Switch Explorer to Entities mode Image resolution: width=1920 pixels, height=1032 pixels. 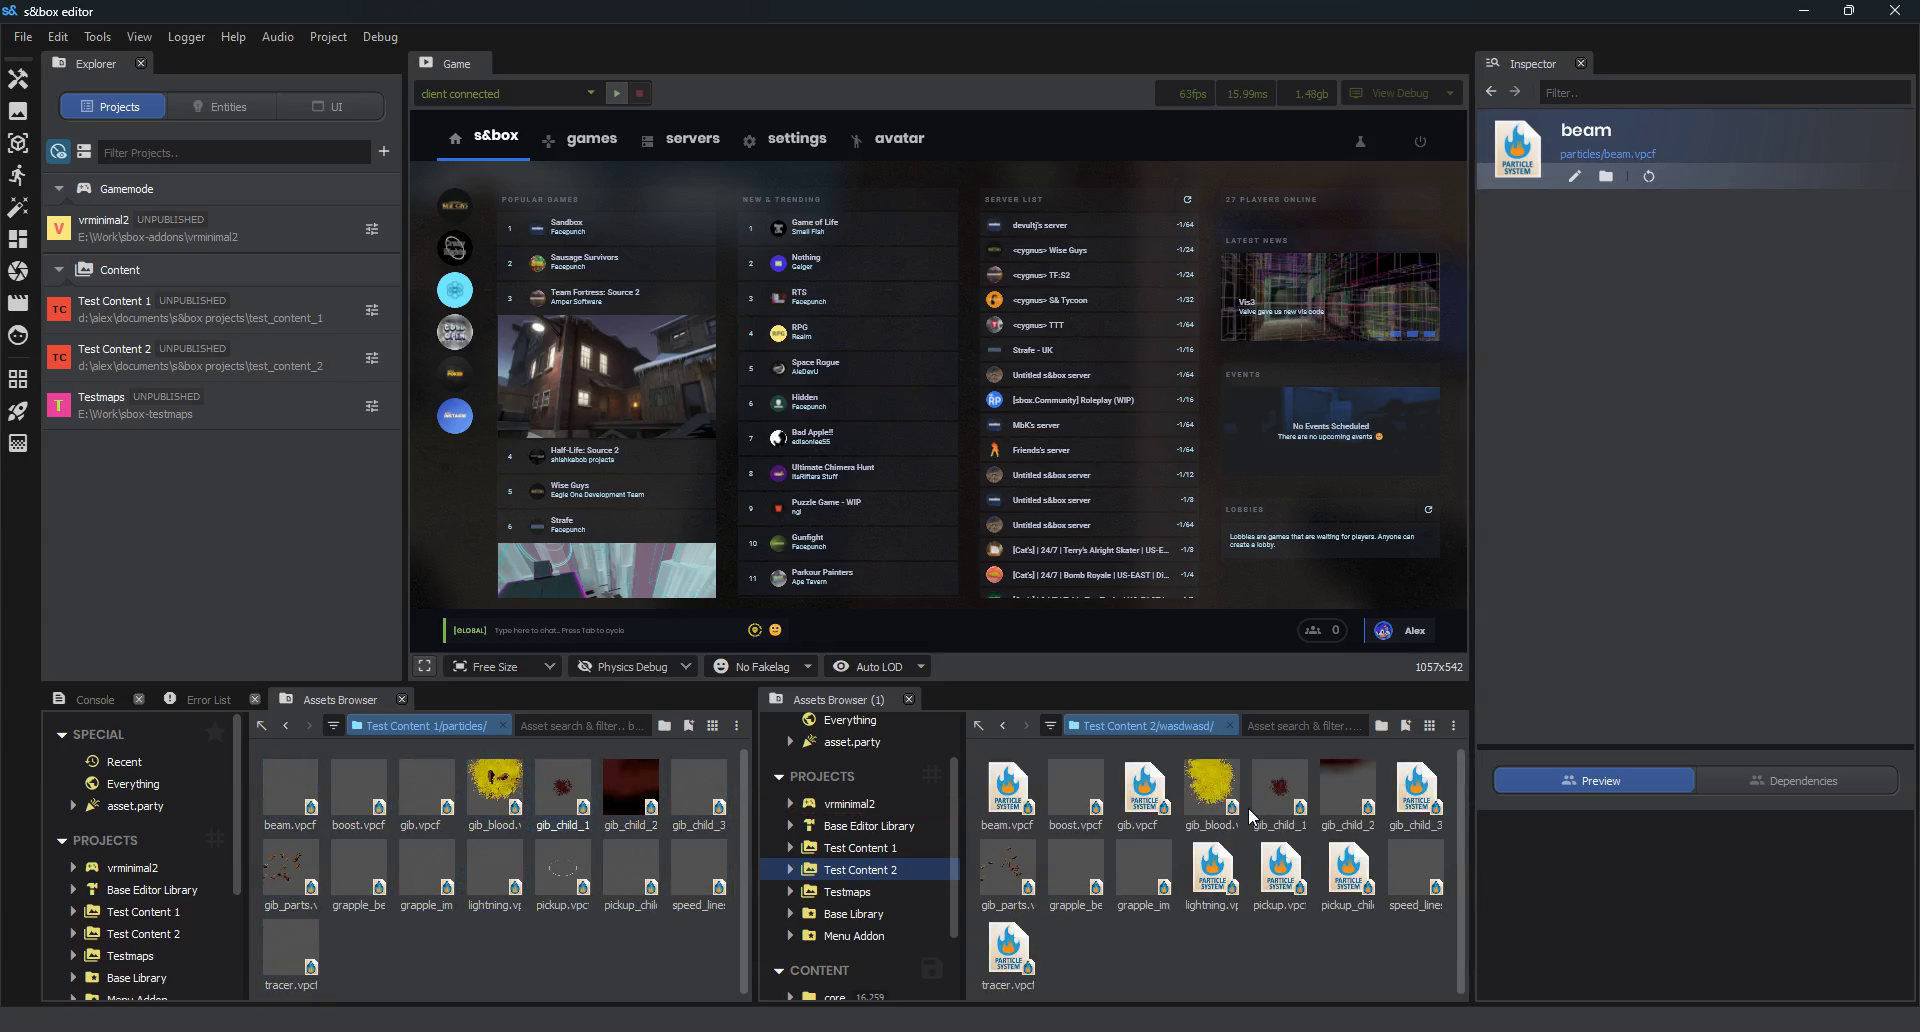220,107
